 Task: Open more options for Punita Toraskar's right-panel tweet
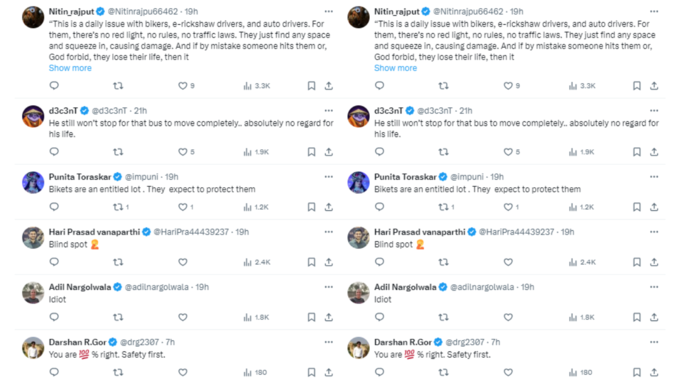tap(654, 177)
